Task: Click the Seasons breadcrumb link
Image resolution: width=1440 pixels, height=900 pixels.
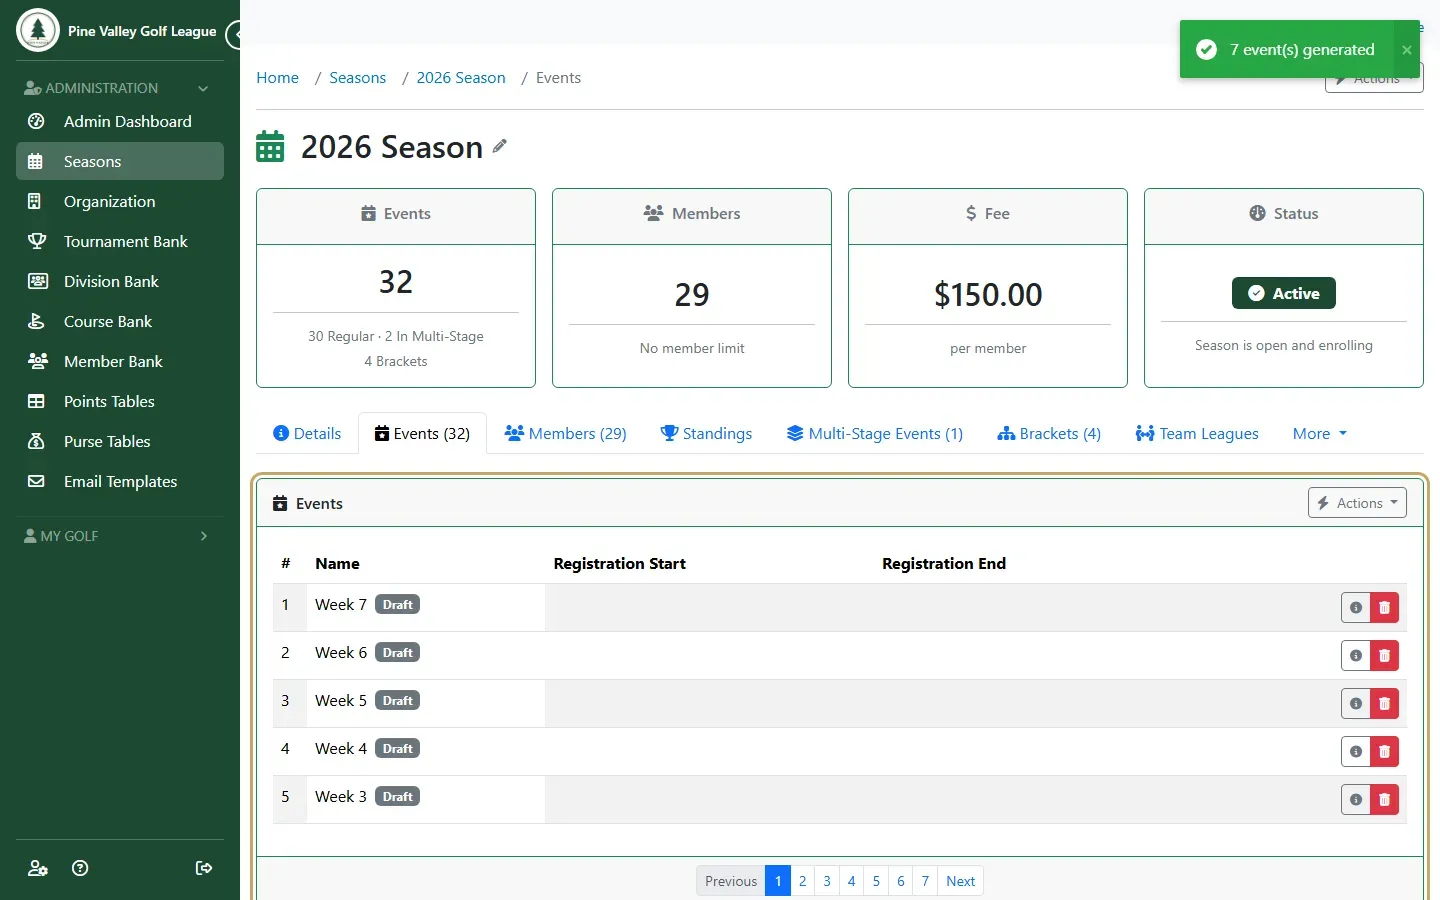Action: [357, 78]
